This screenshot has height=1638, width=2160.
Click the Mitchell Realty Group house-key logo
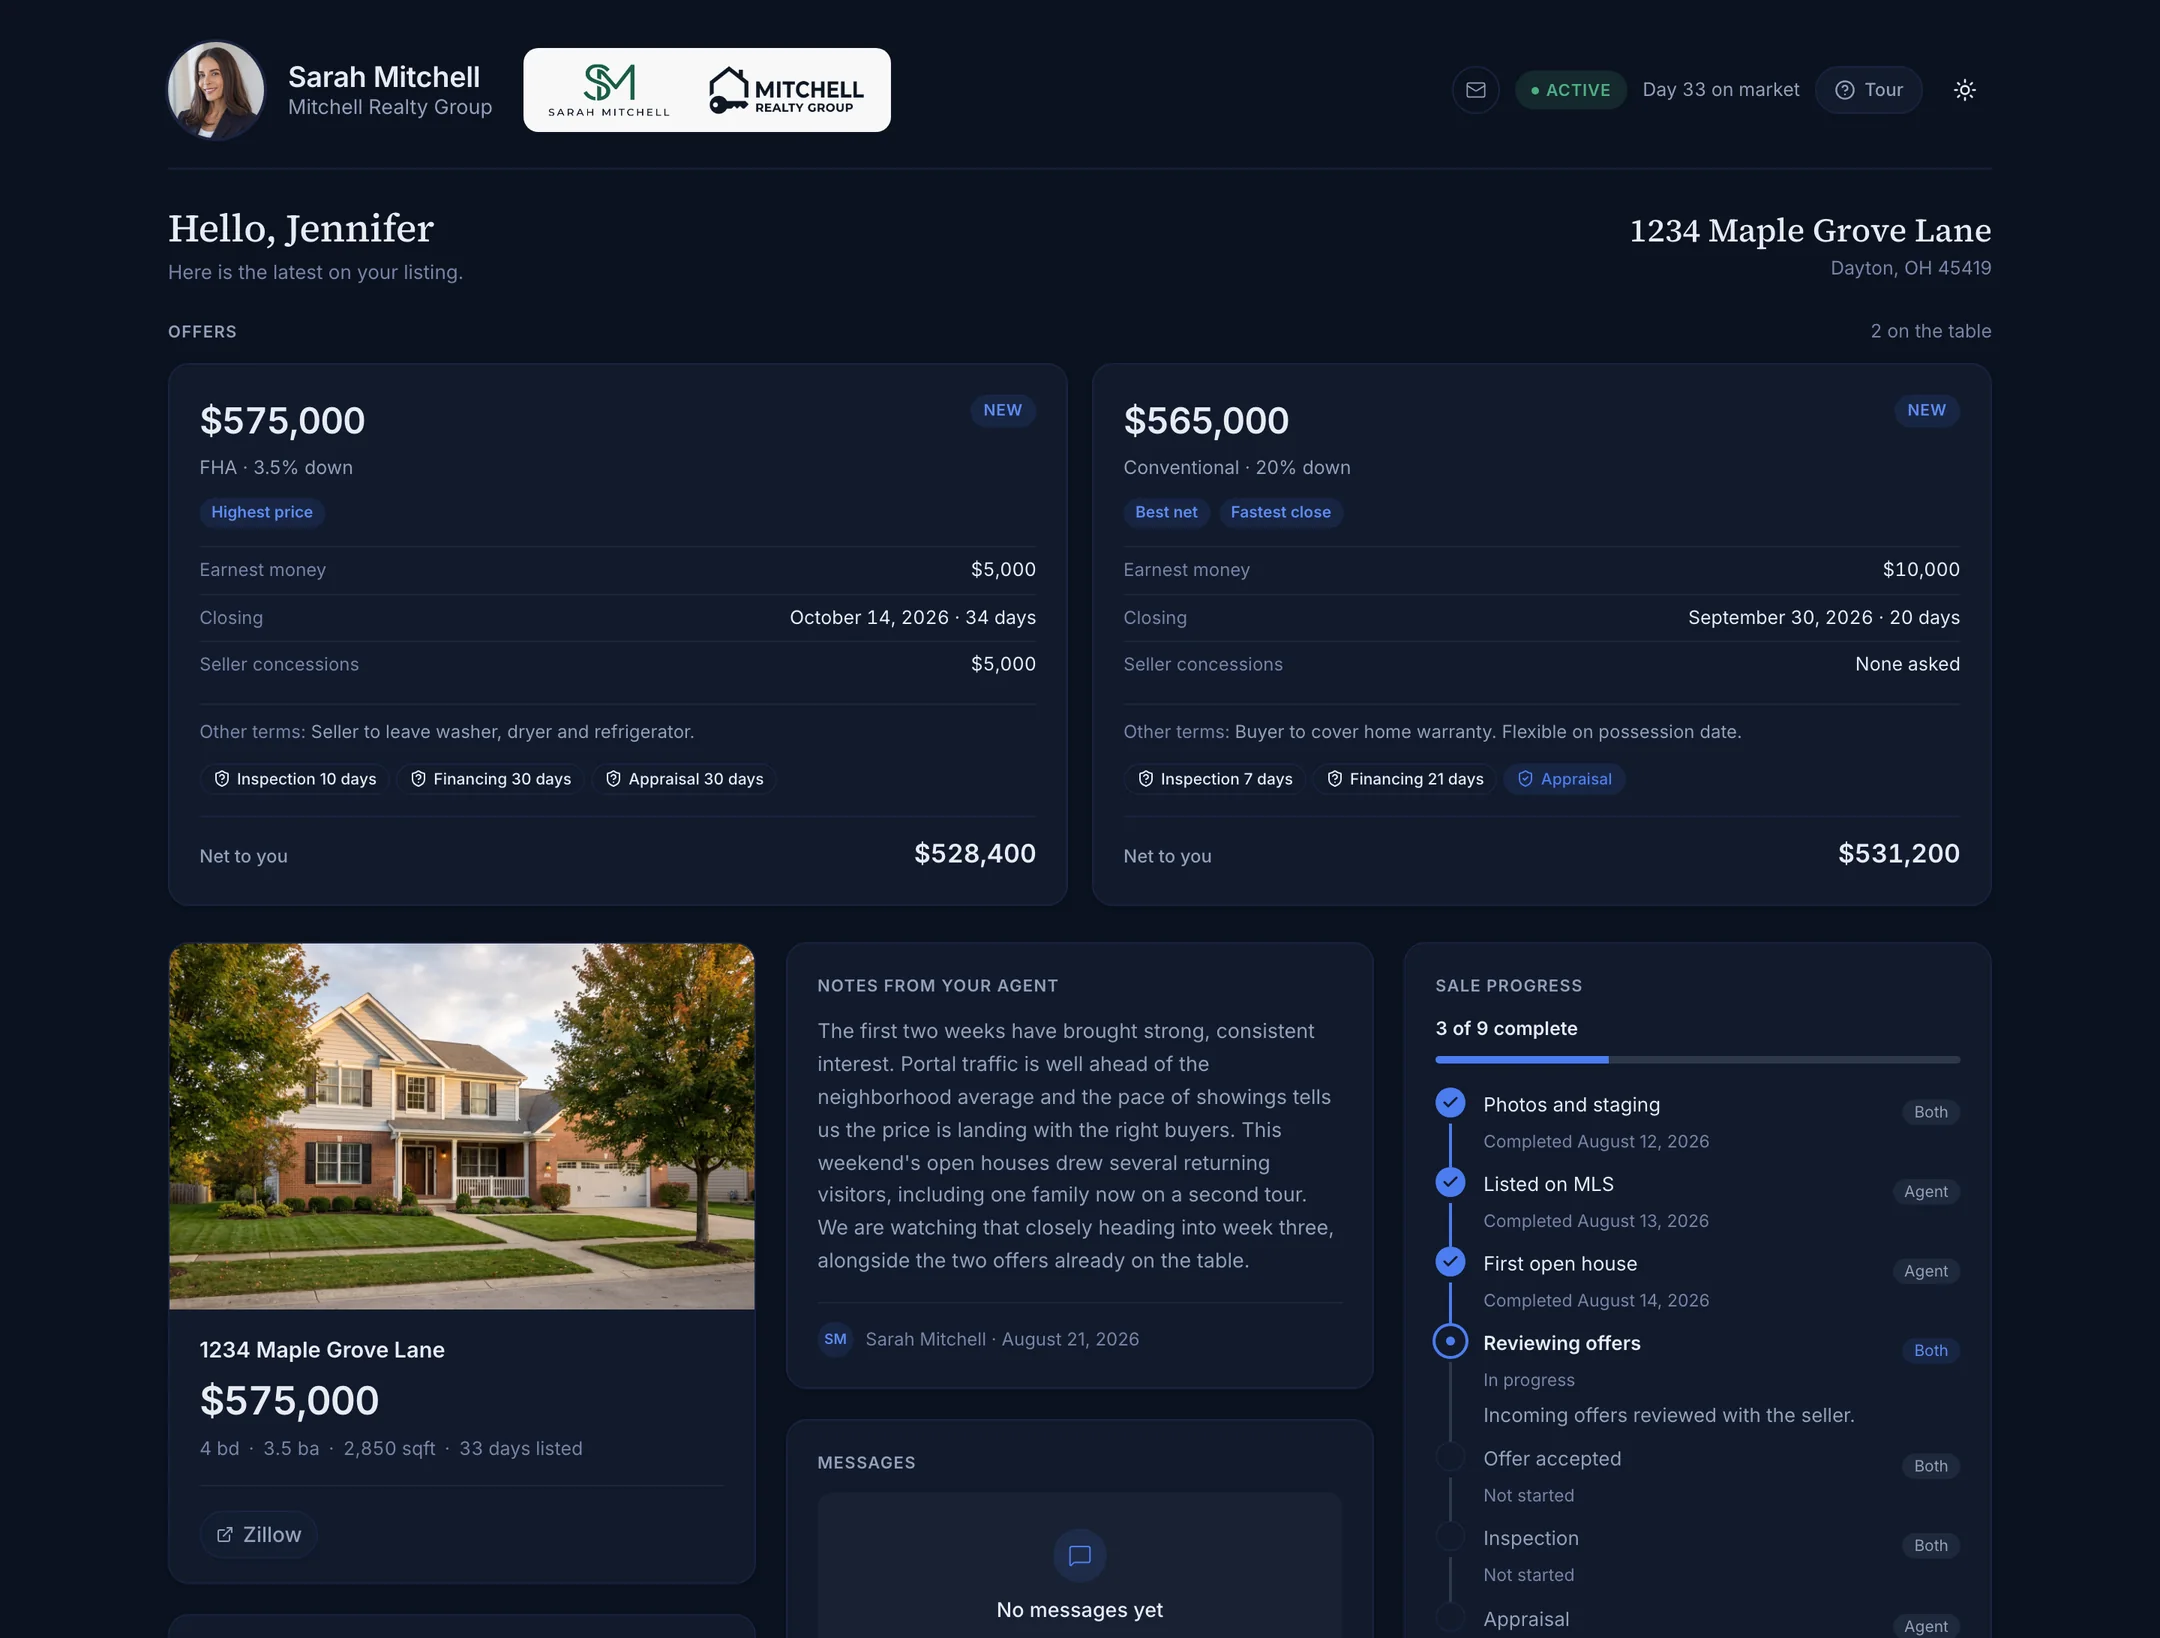click(786, 90)
